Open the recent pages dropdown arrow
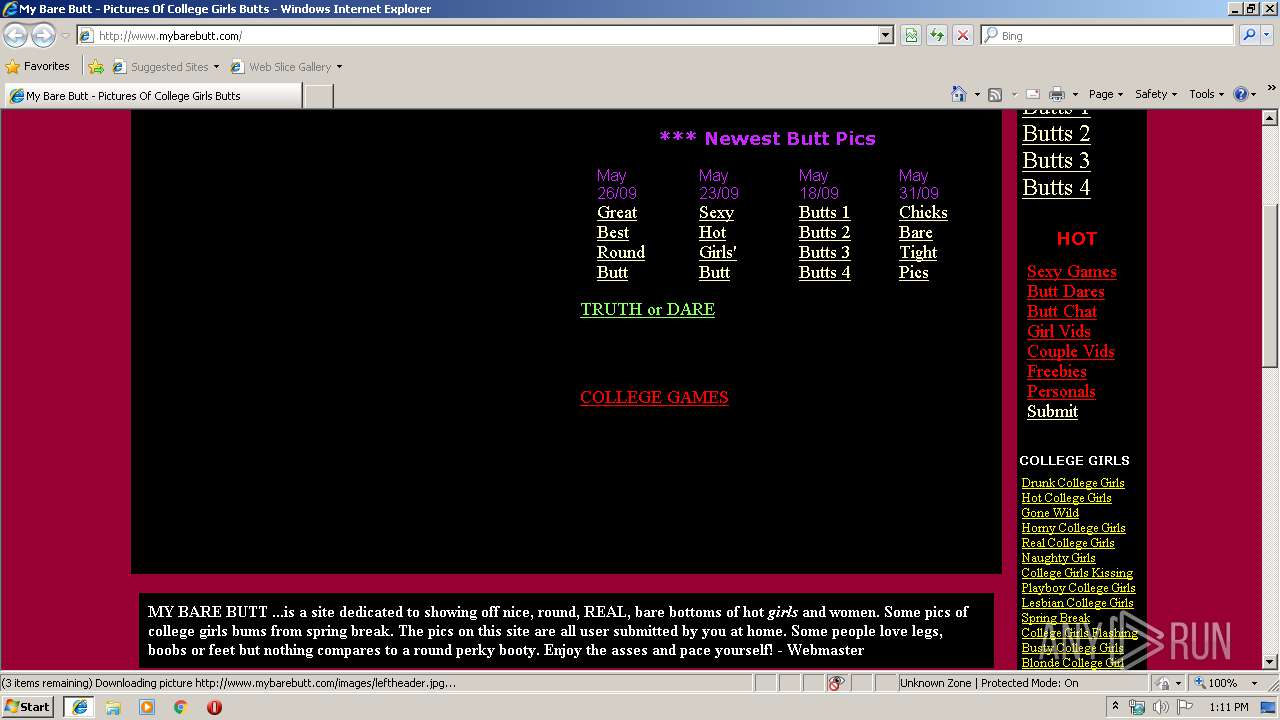 click(x=65, y=36)
